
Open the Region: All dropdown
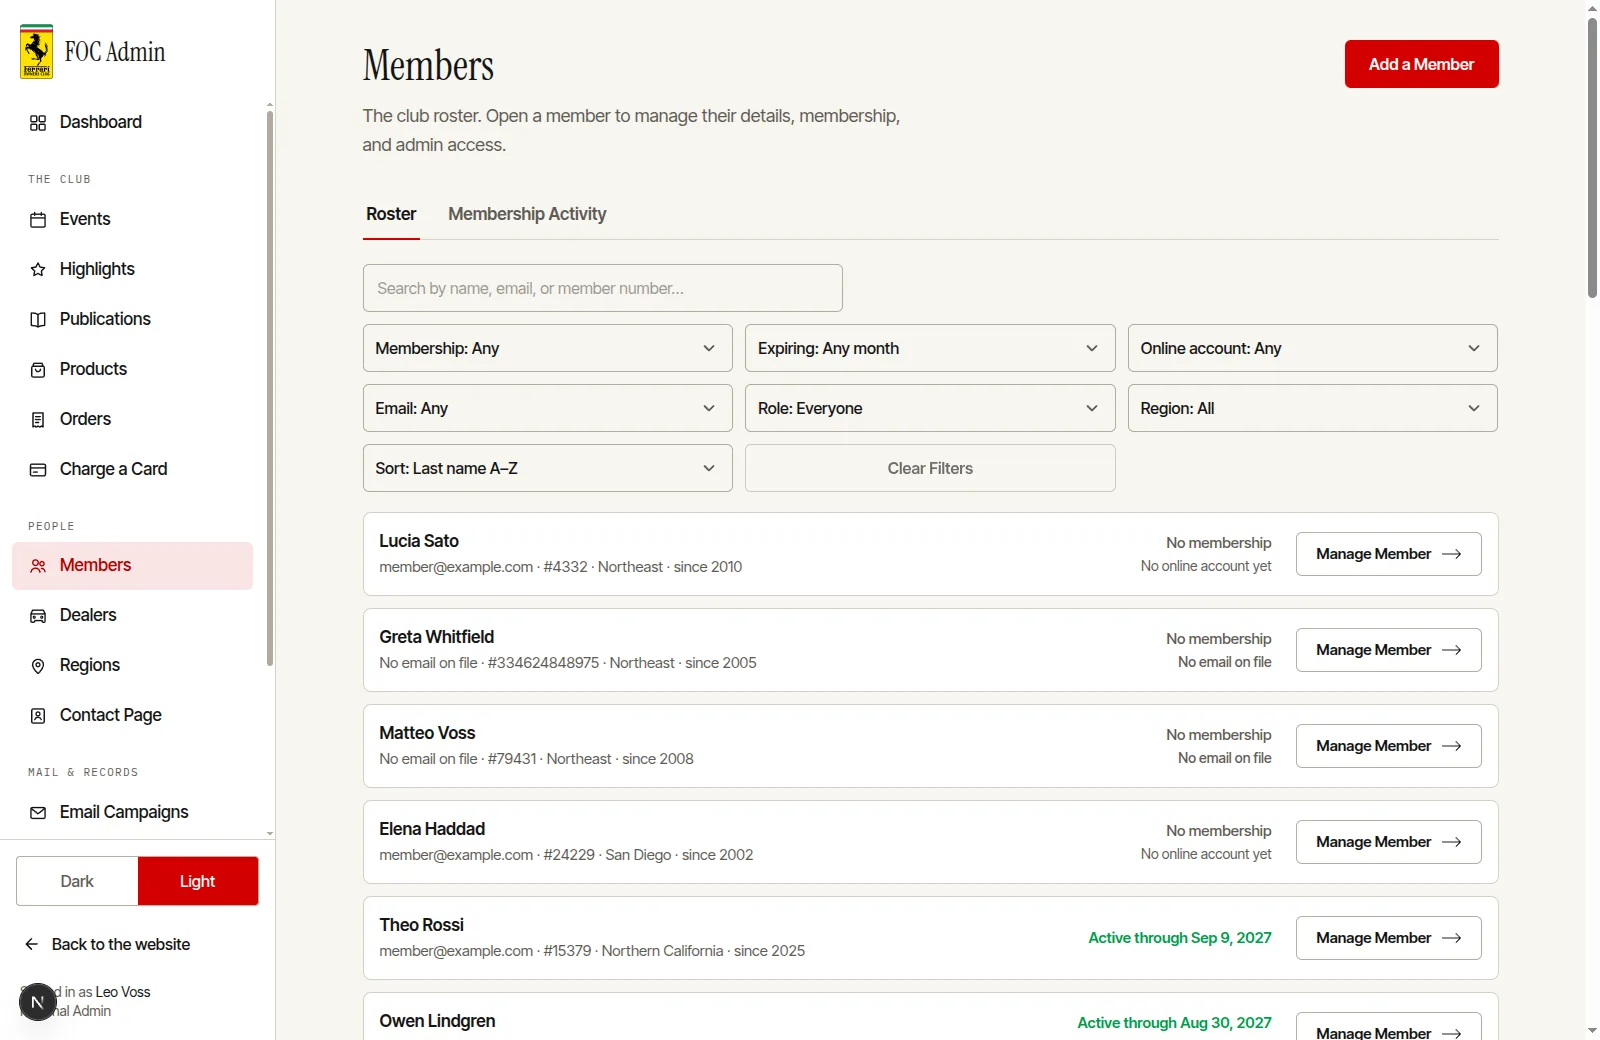coord(1313,408)
